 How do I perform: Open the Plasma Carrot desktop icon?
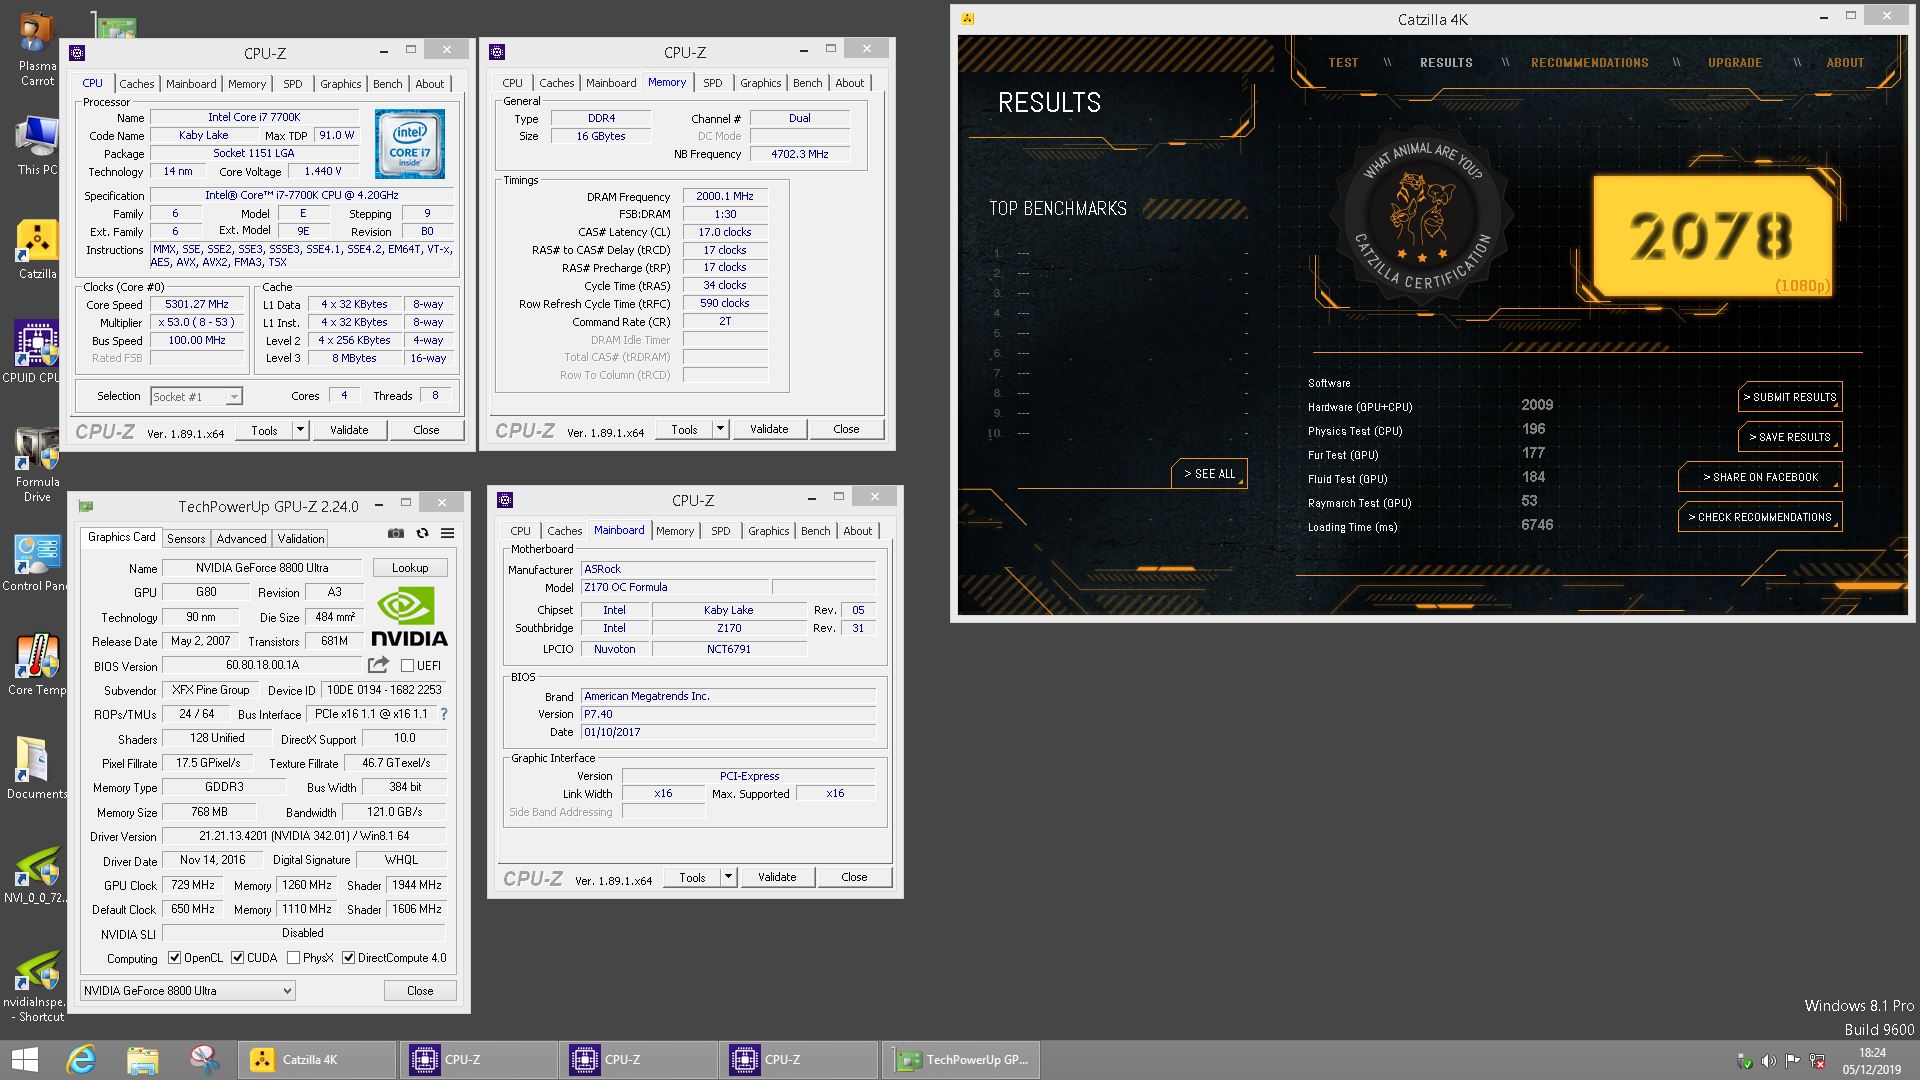click(x=37, y=50)
